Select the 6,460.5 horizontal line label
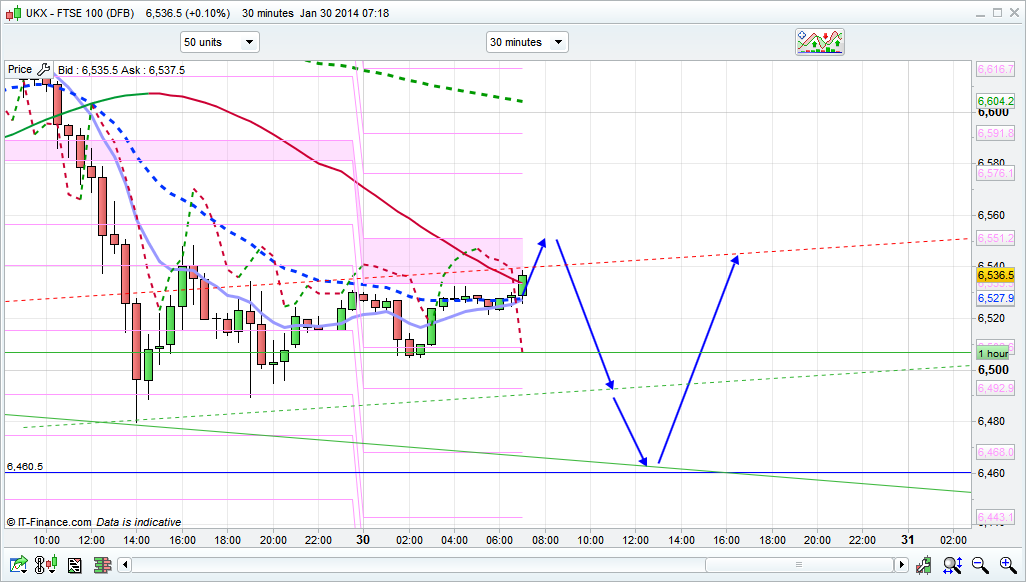 click(24, 466)
